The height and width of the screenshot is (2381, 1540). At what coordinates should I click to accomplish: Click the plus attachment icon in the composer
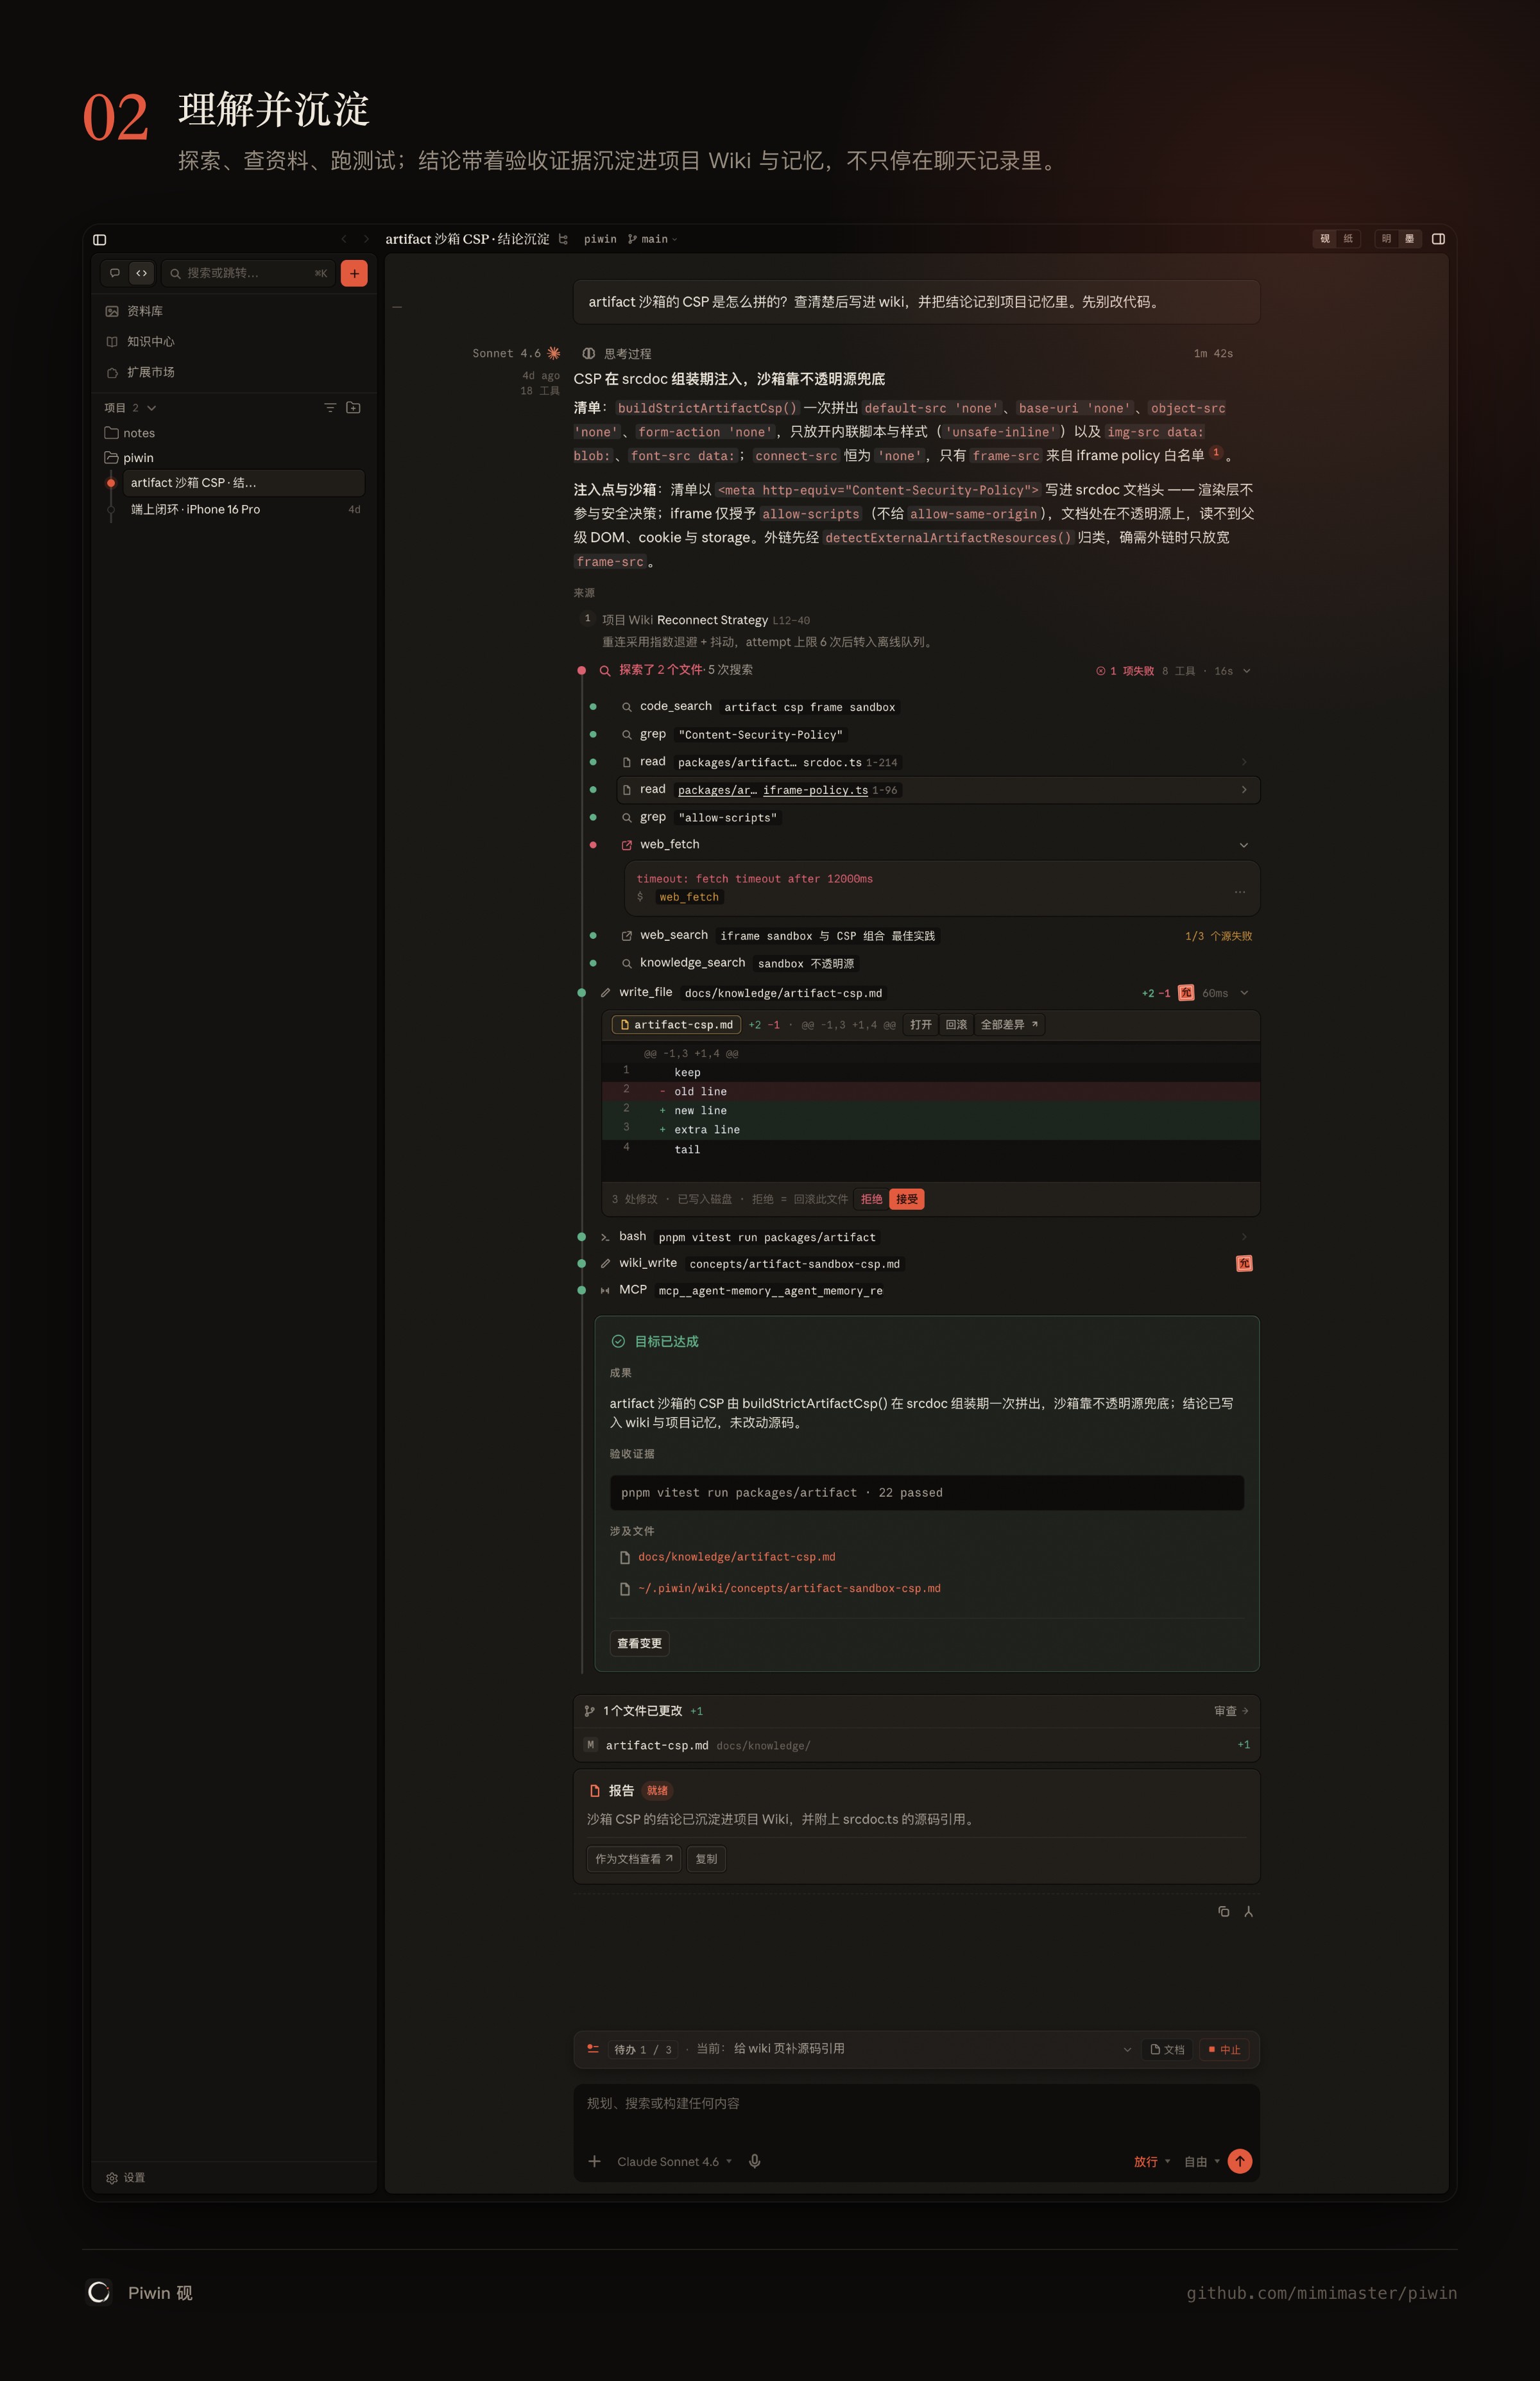(x=594, y=2161)
